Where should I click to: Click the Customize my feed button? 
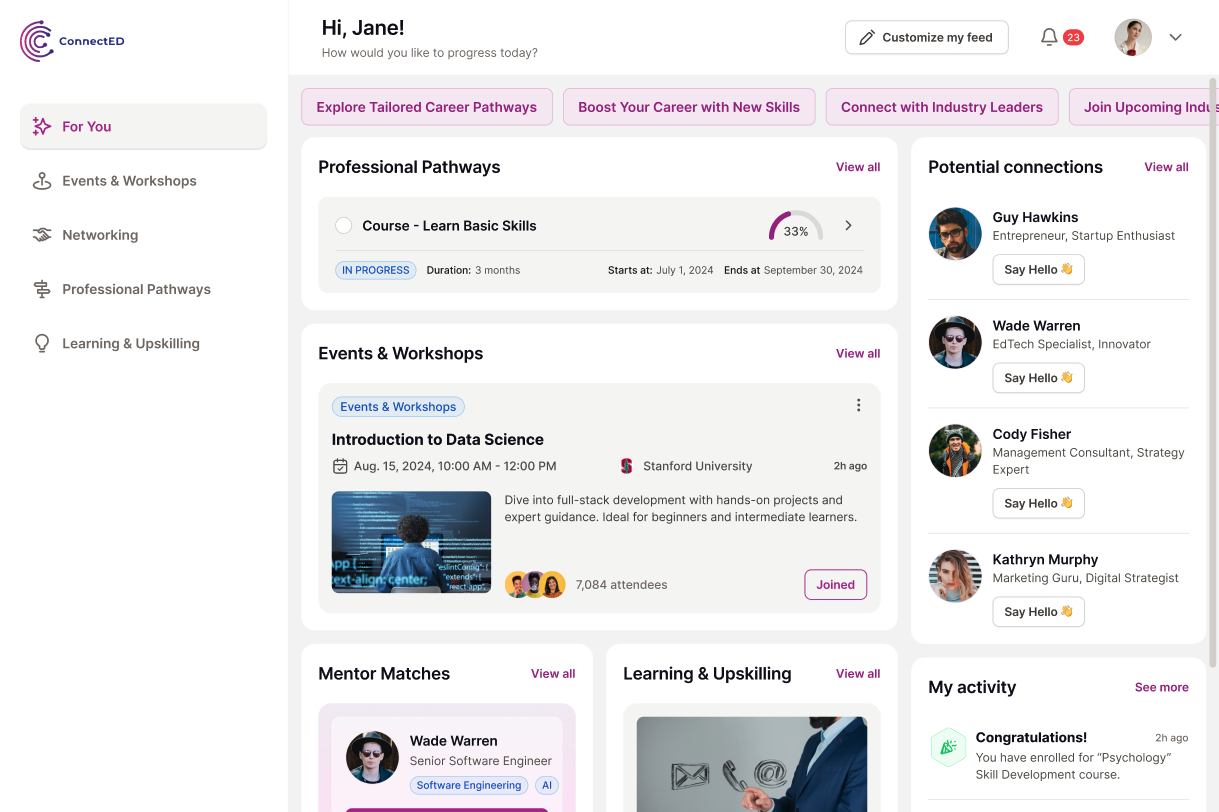(x=926, y=37)
